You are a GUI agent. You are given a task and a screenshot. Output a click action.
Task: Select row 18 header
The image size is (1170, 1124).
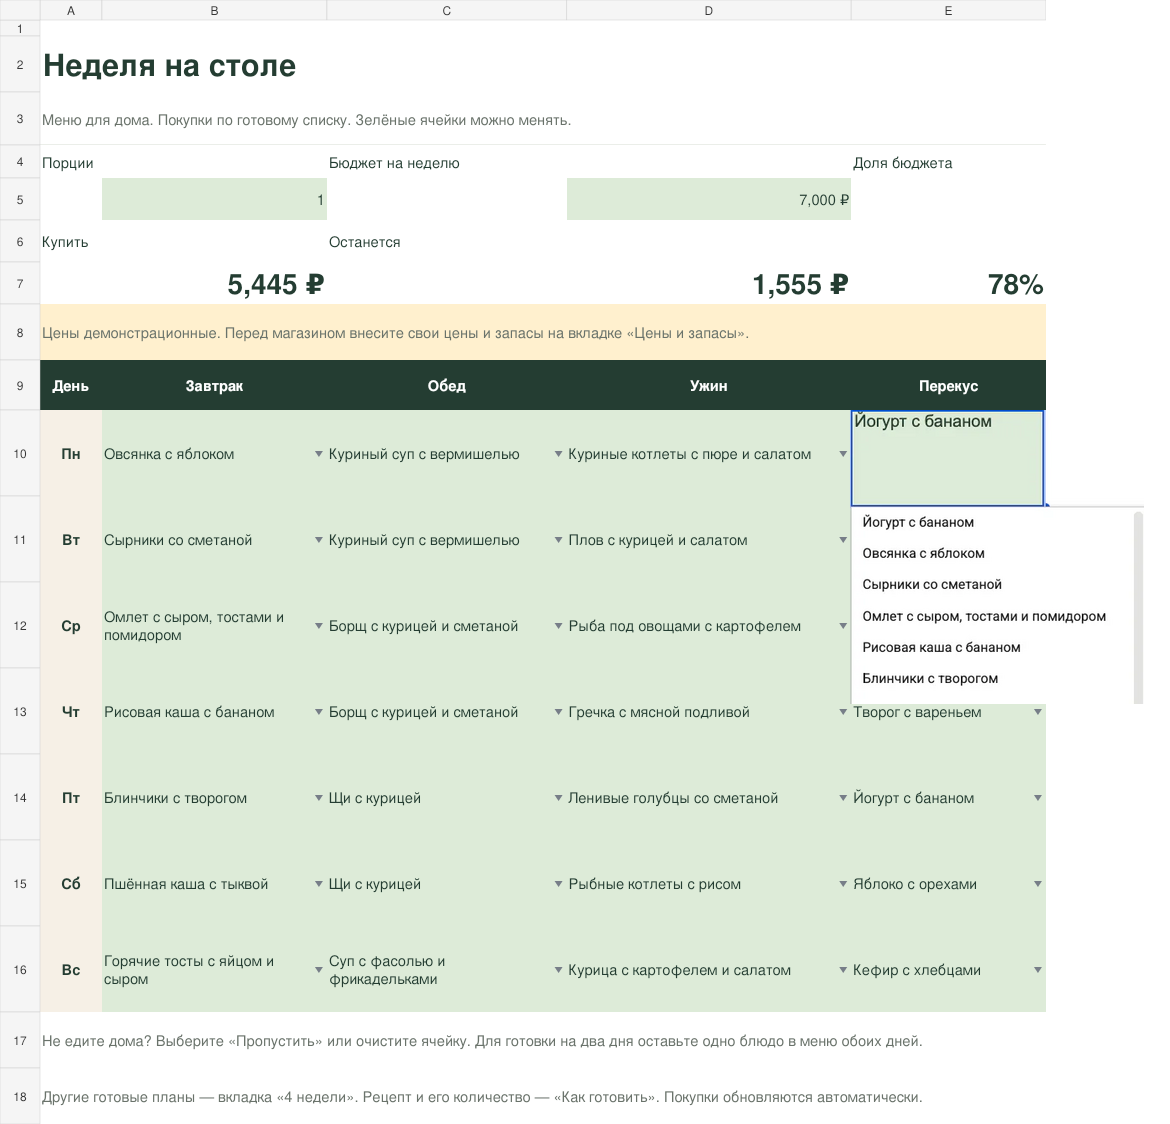(x=20, y=1096)
